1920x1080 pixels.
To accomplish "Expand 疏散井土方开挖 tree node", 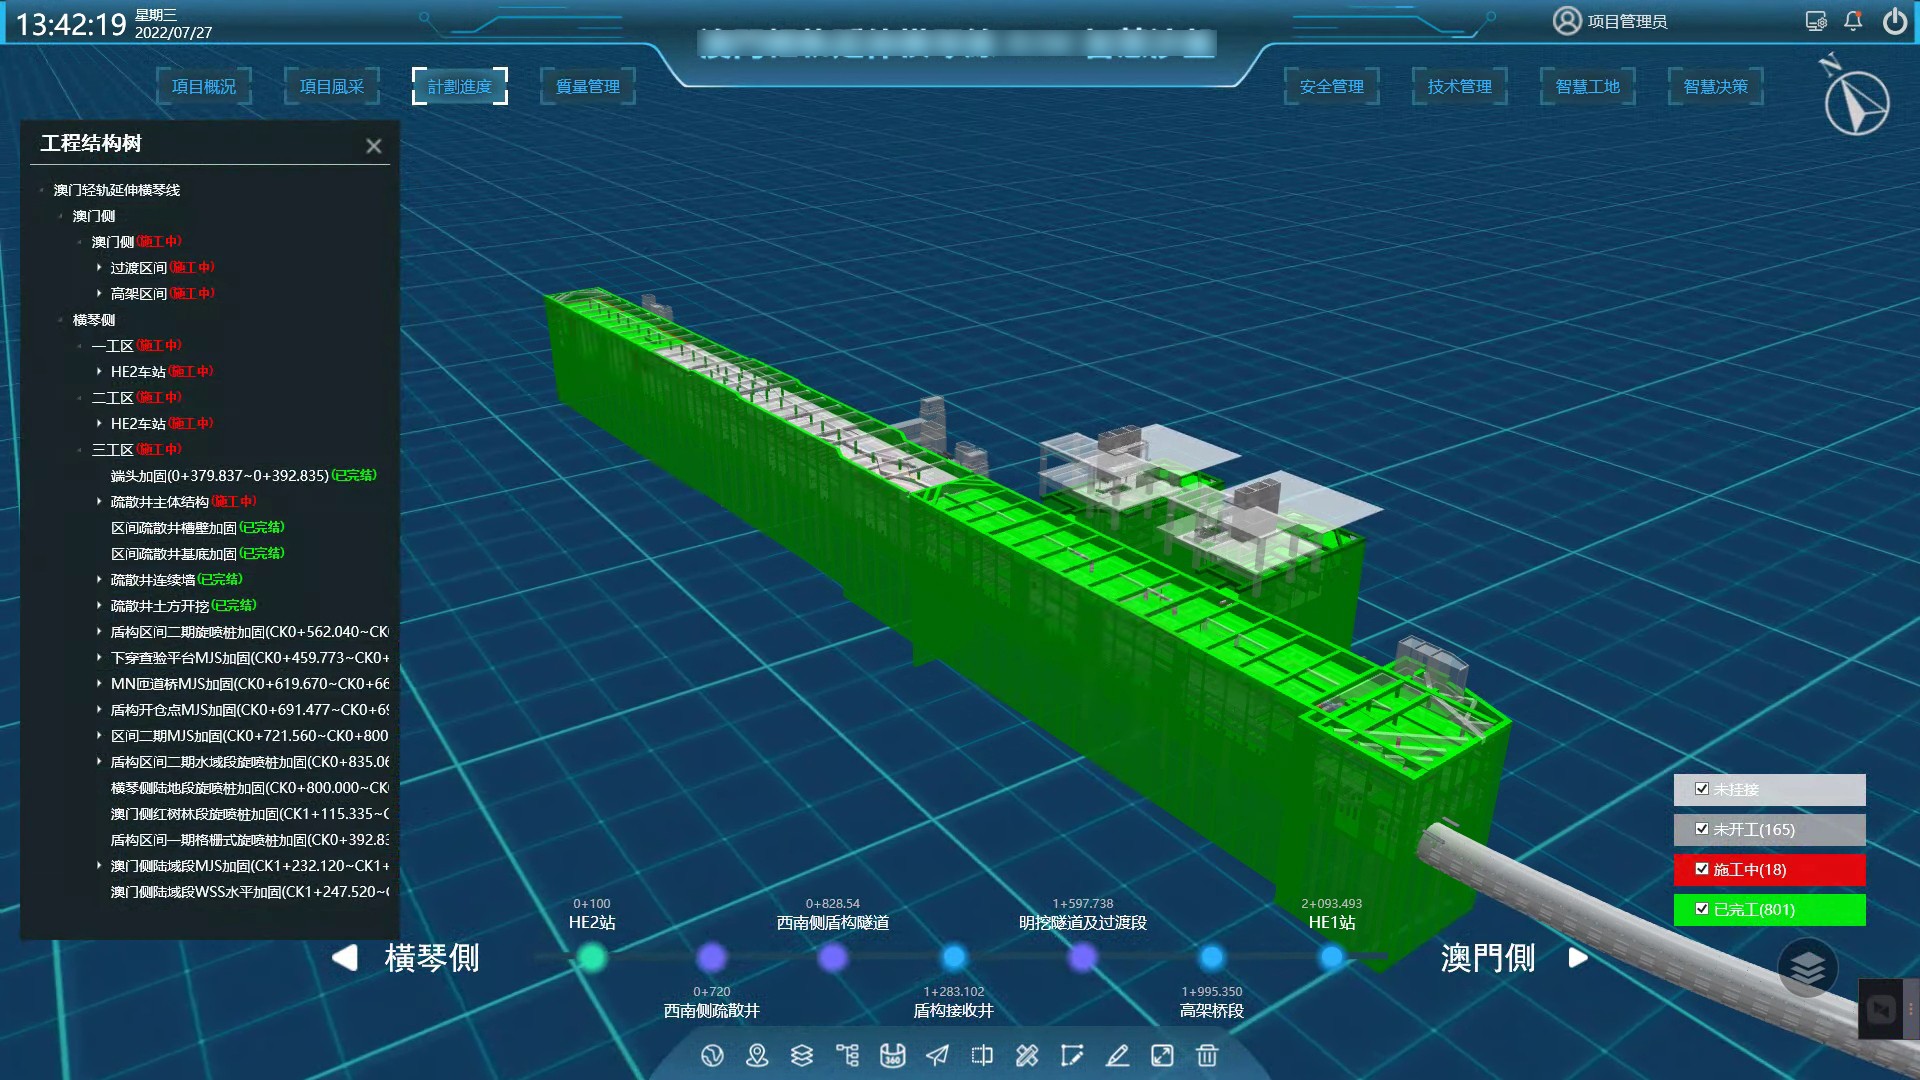I will pos(99,605).
